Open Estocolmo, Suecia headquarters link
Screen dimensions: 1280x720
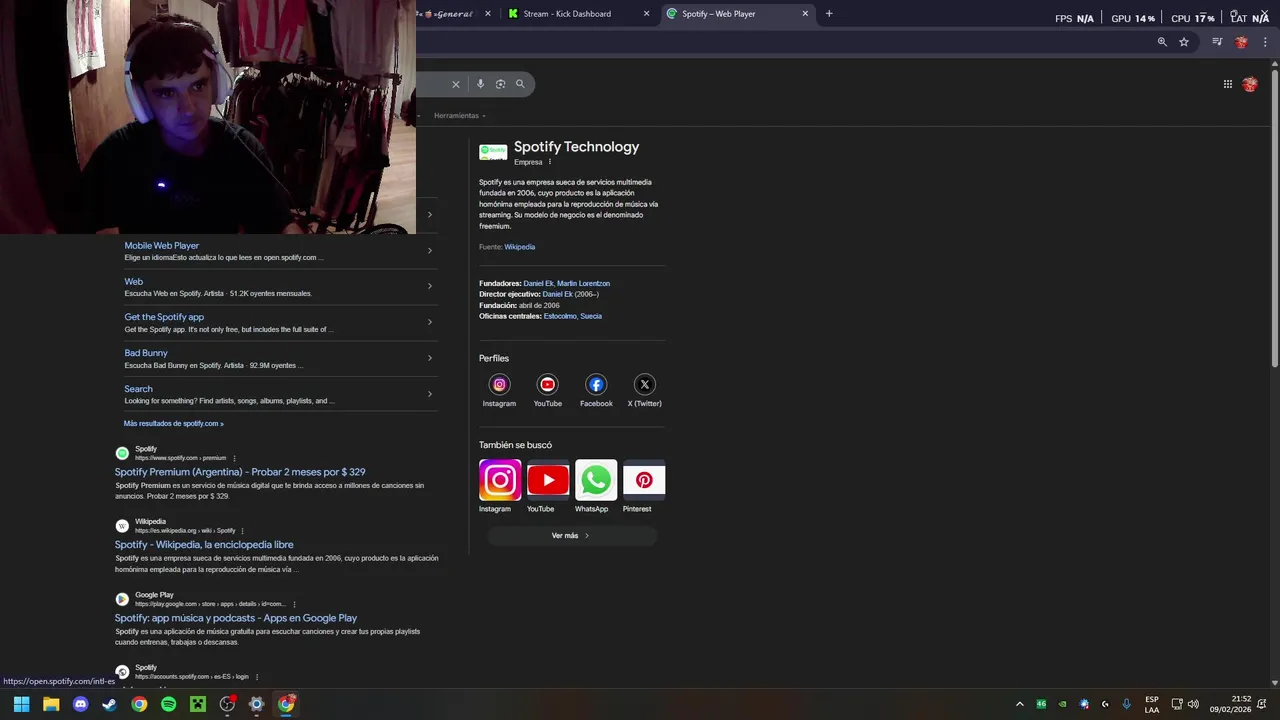coord(573,317)
